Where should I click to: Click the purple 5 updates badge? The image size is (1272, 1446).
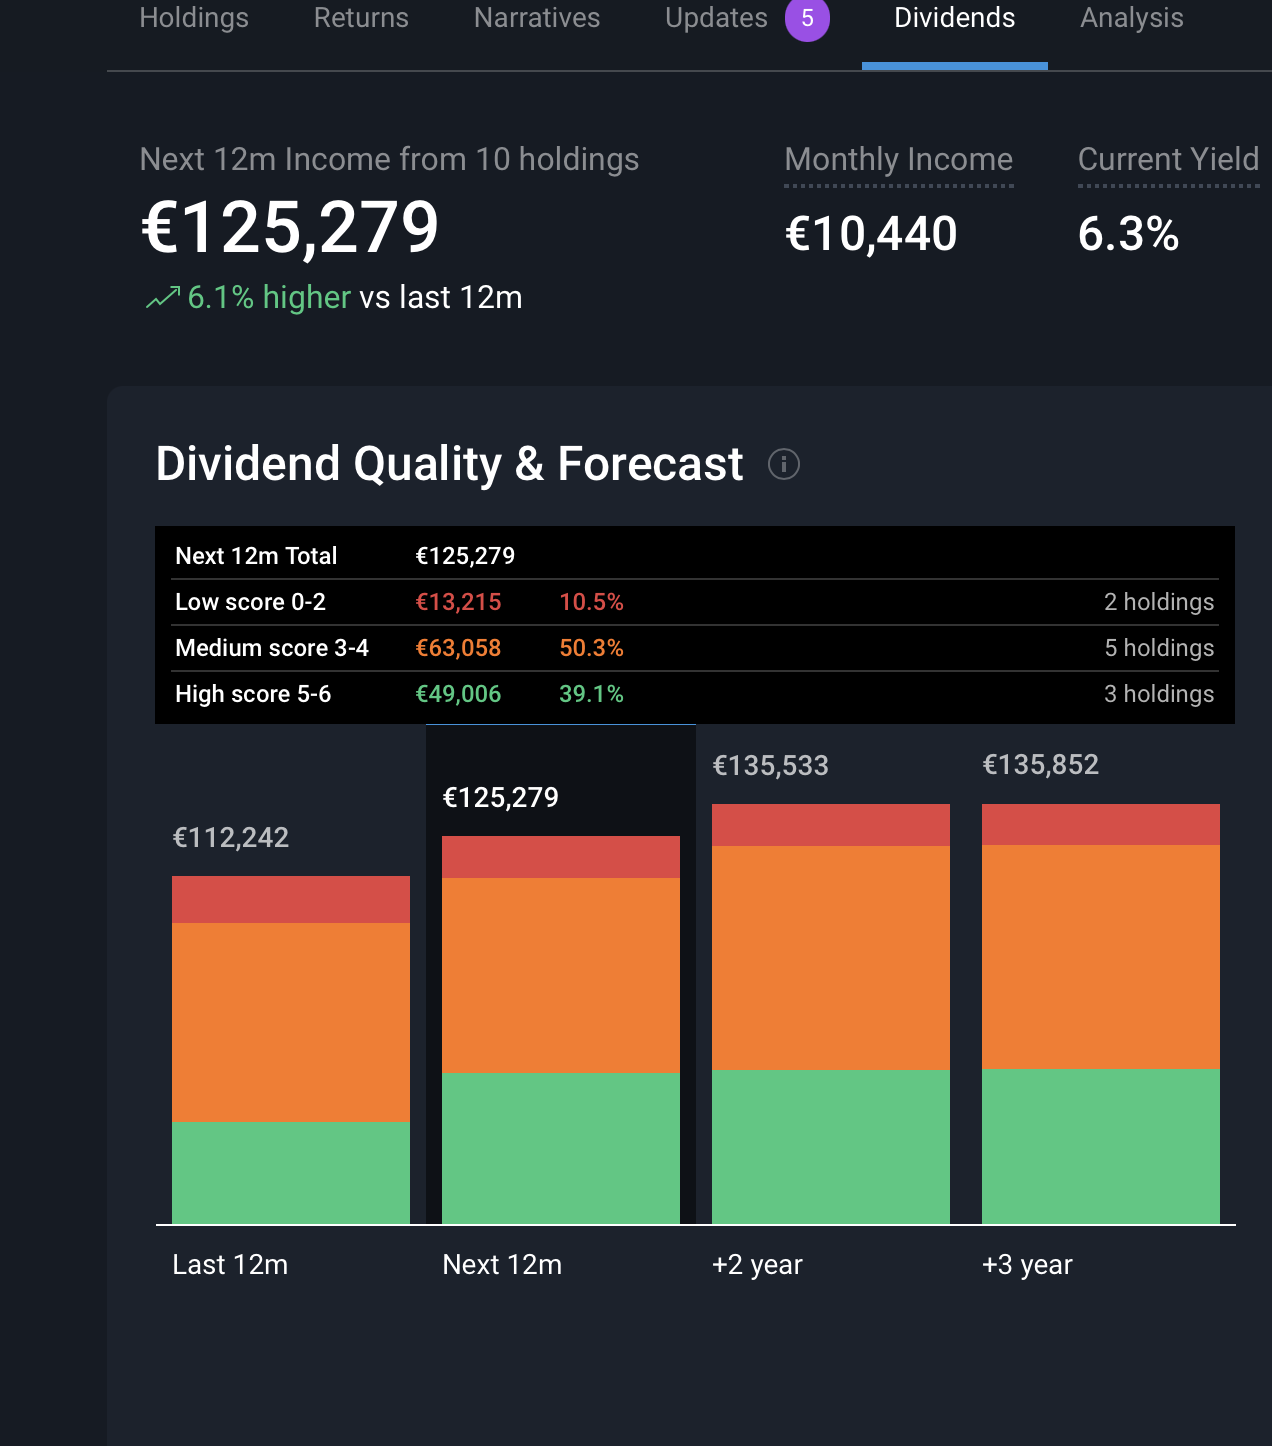tap(807, 19)
